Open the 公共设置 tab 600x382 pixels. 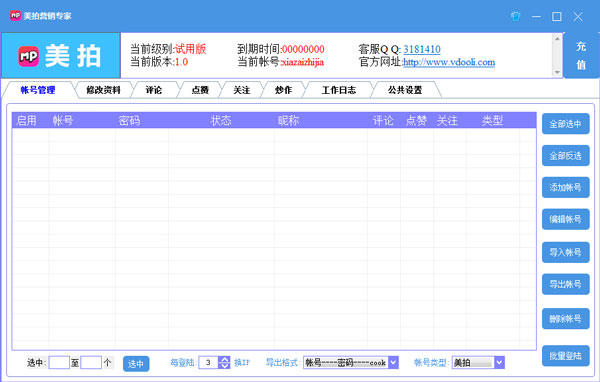pos(405,90)
